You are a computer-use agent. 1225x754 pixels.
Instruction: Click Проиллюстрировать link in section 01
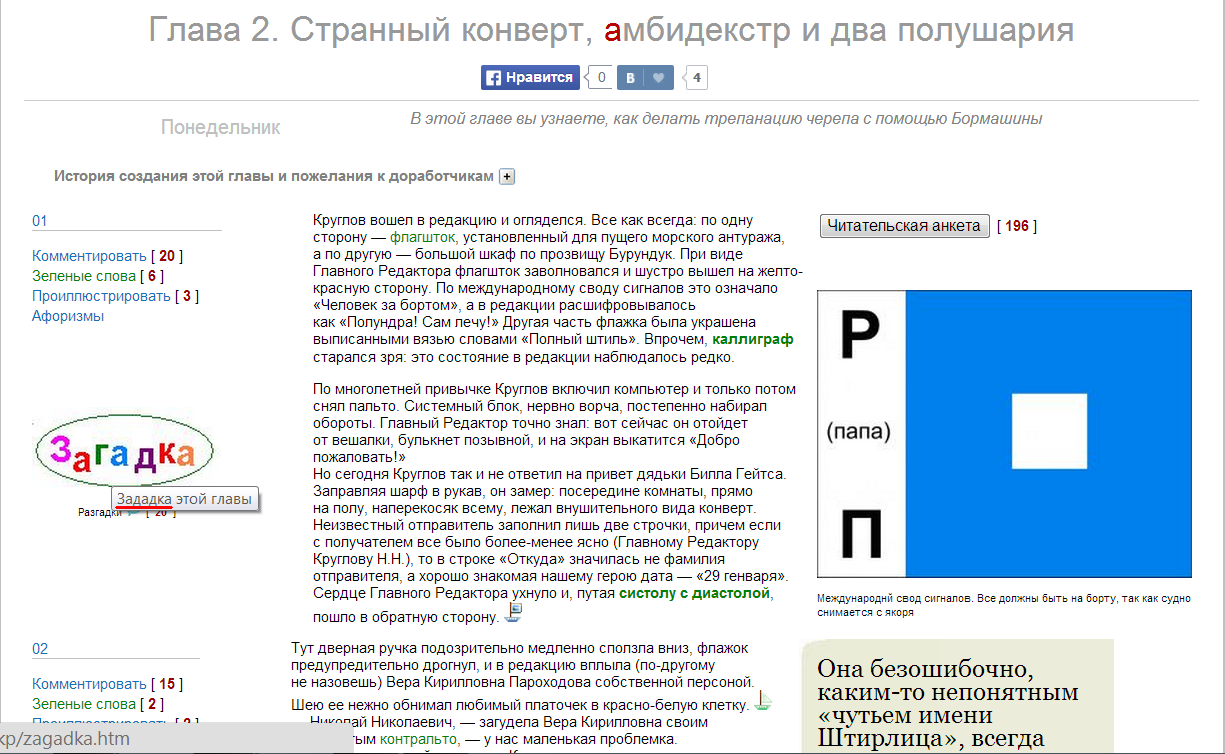tap(101, 296)
